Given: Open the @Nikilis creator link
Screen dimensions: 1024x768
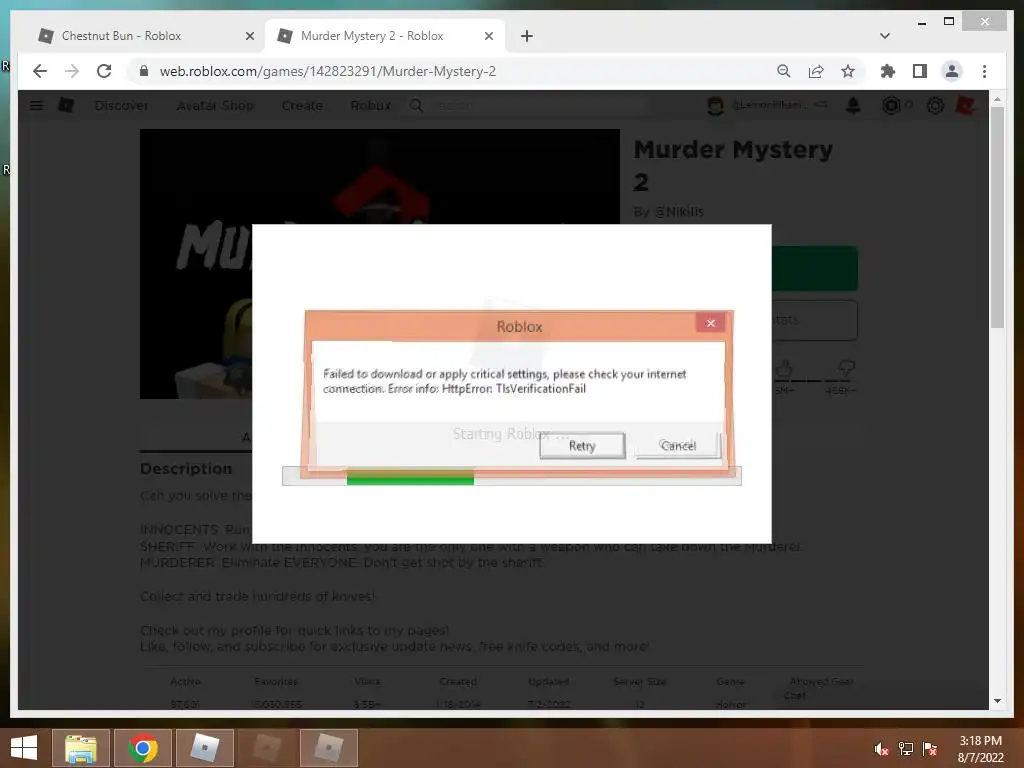Looking at the screenshot, I should pyautogui.click(x=679, y=212).
